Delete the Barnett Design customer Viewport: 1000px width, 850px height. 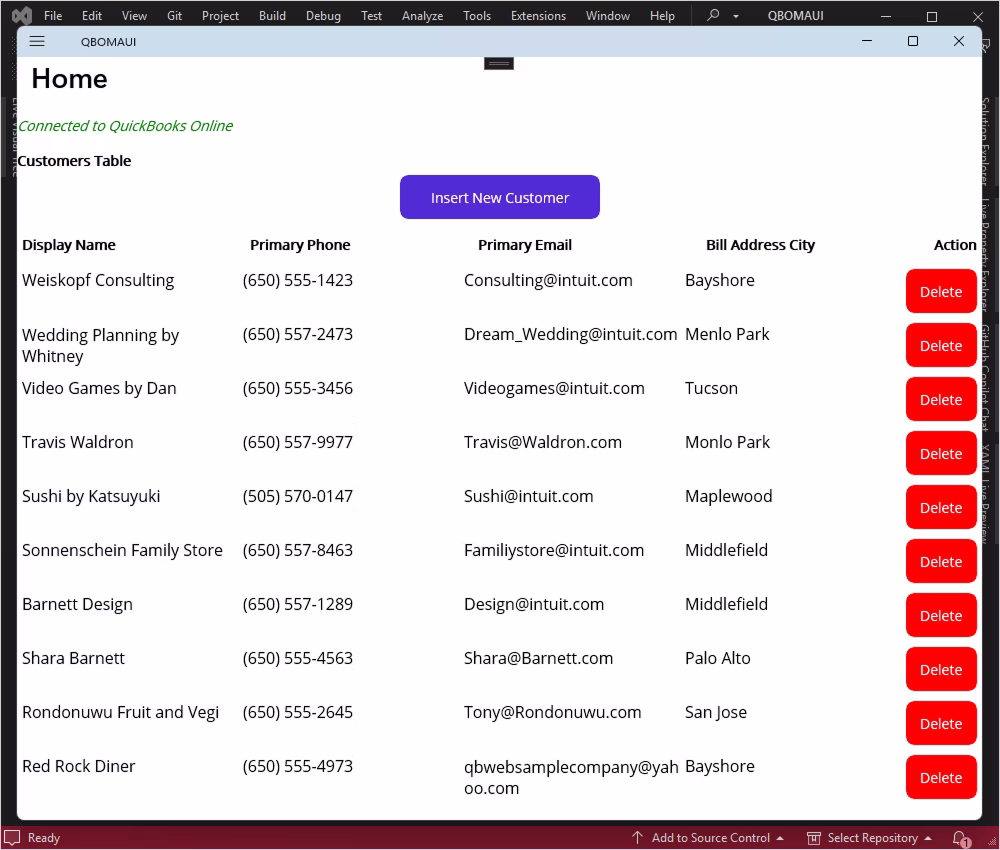pyautogui.click(x=941, y=615)
